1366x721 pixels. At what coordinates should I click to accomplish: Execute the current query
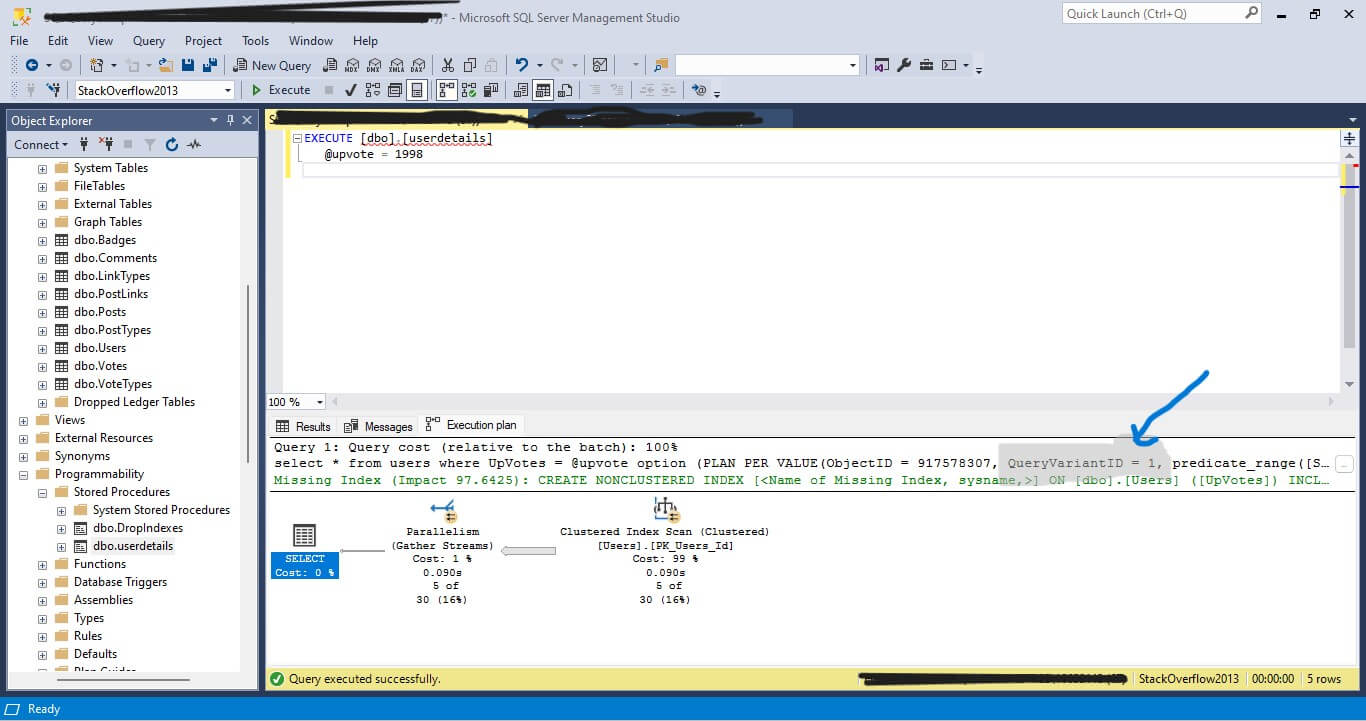pos(280,89)
